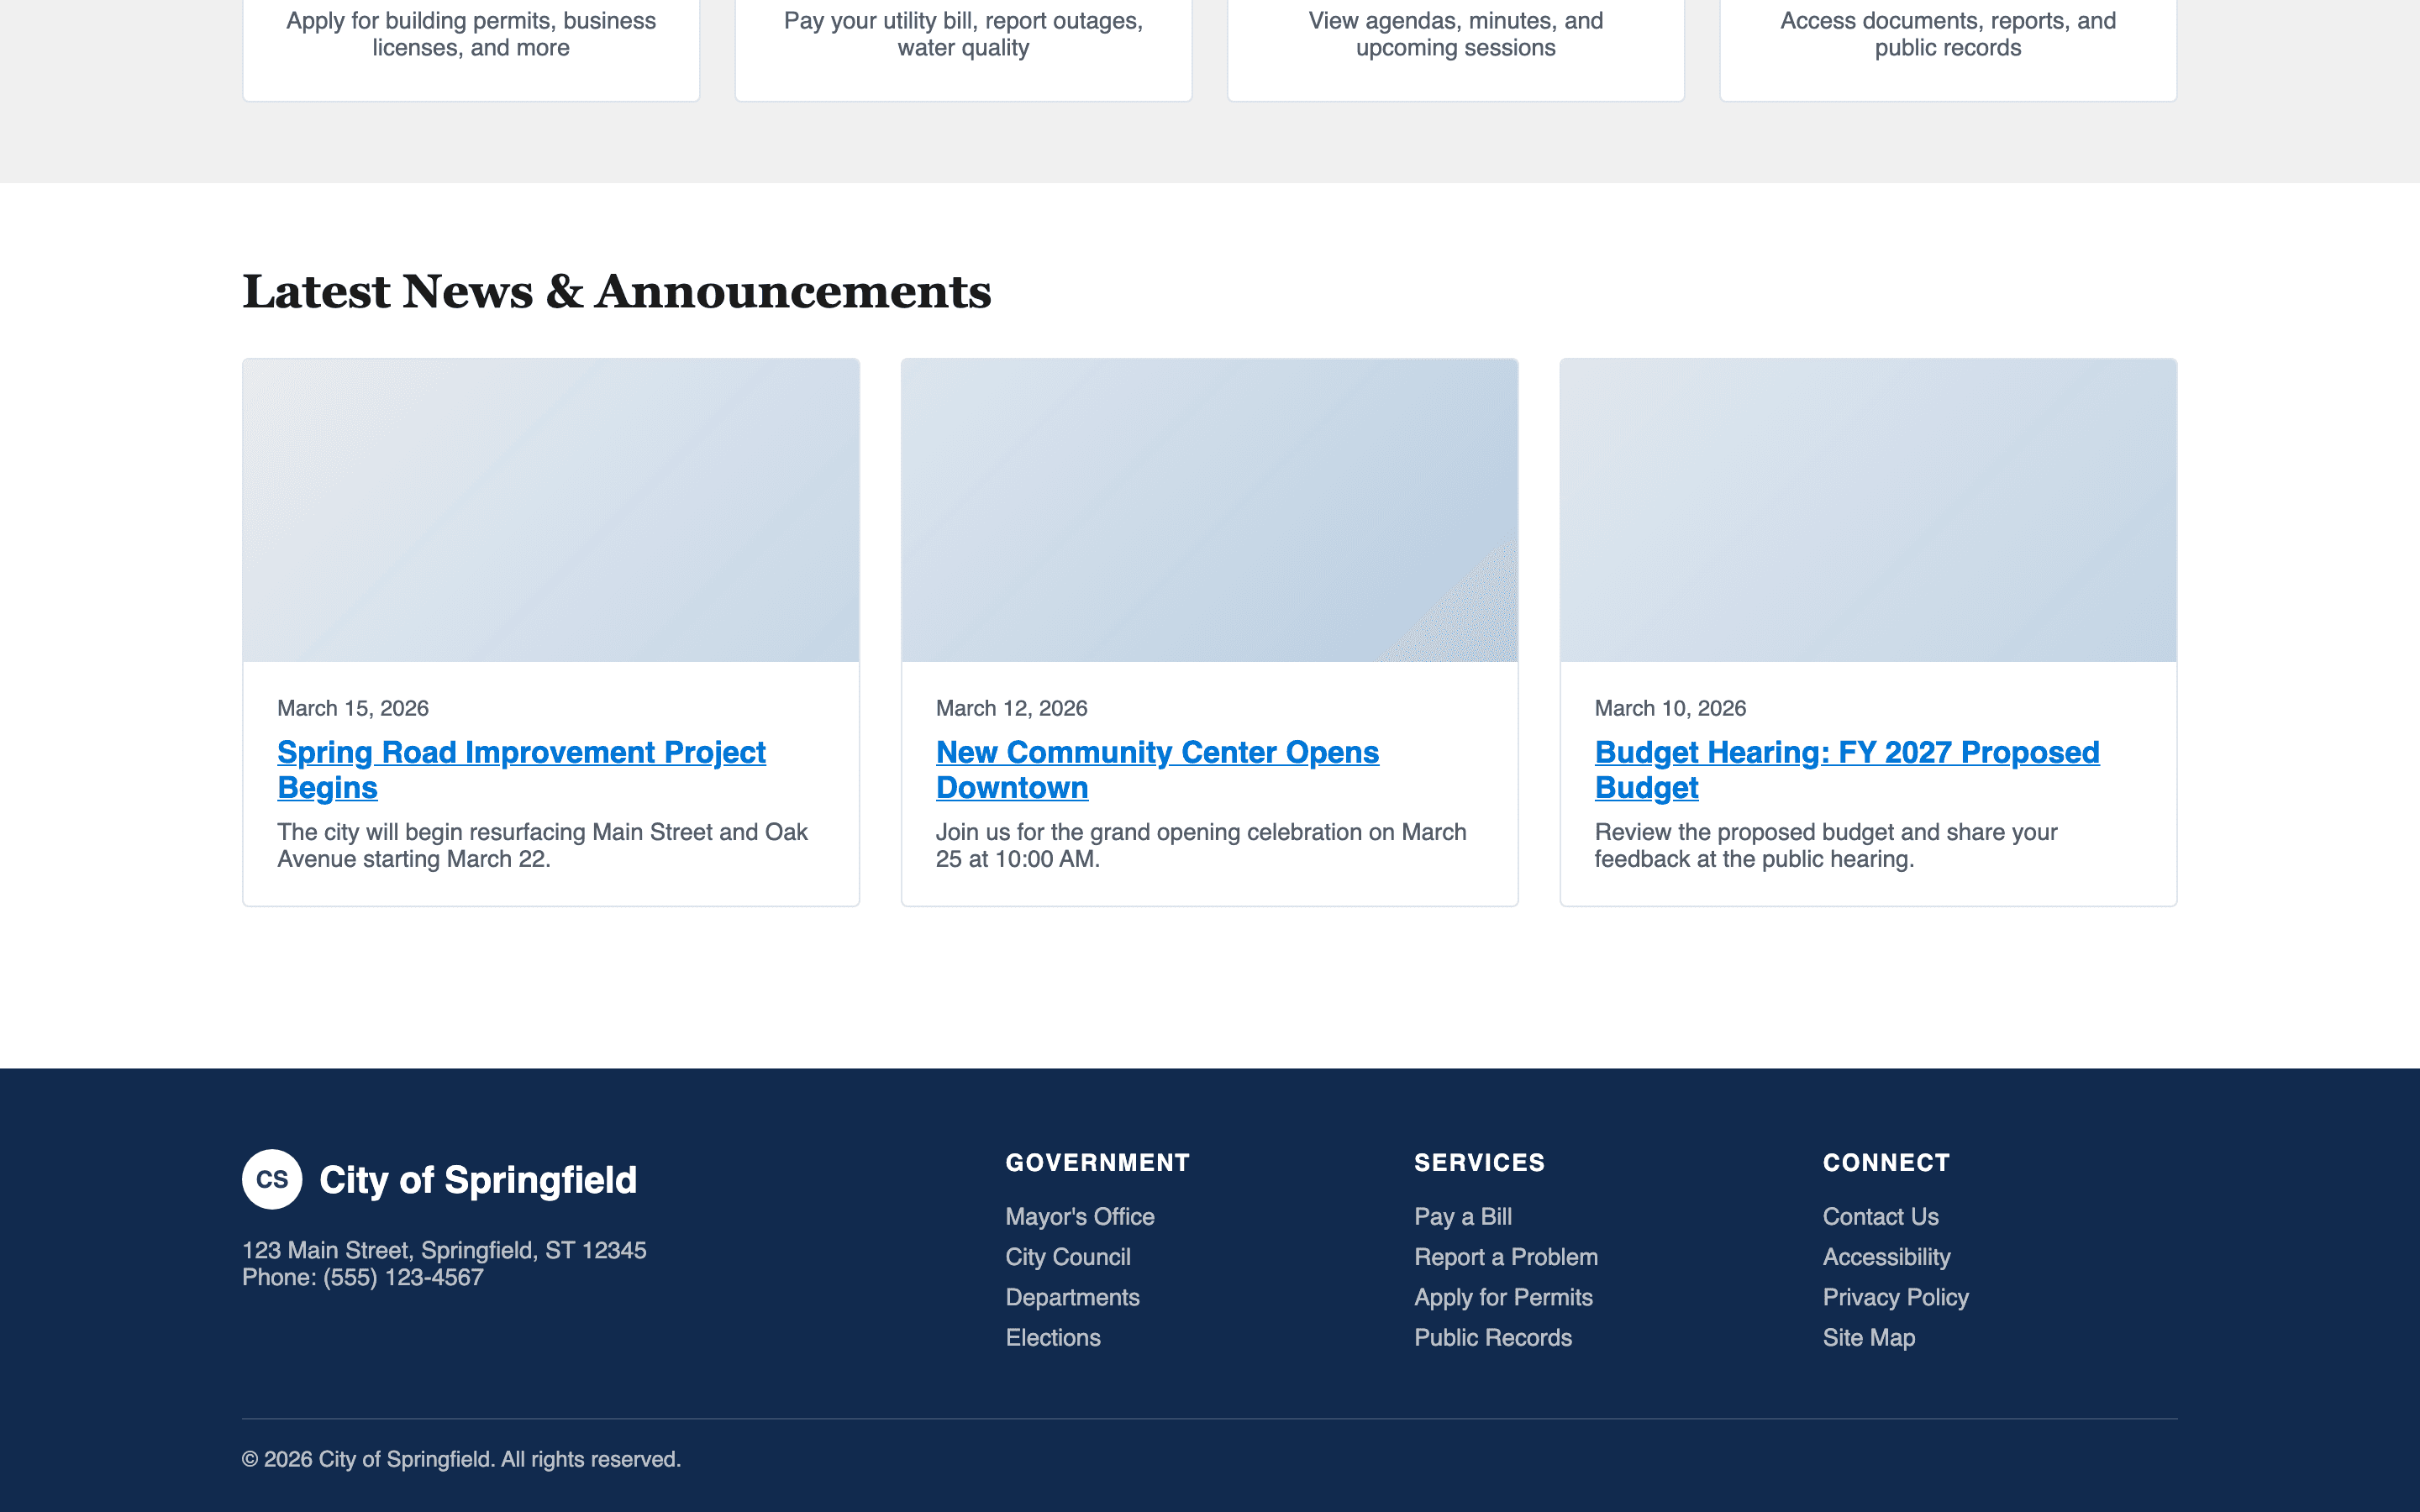2420x1512 pixels.
Task: Click the CS City of Springfield logo
Action: pyautogui.click(x=440, y=1179)
